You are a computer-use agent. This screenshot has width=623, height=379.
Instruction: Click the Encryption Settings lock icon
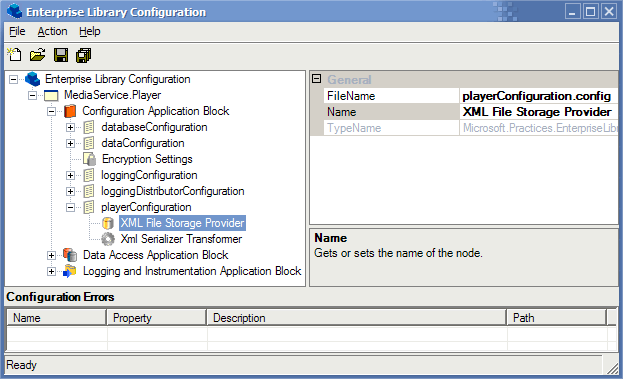[x=90, y=159]
